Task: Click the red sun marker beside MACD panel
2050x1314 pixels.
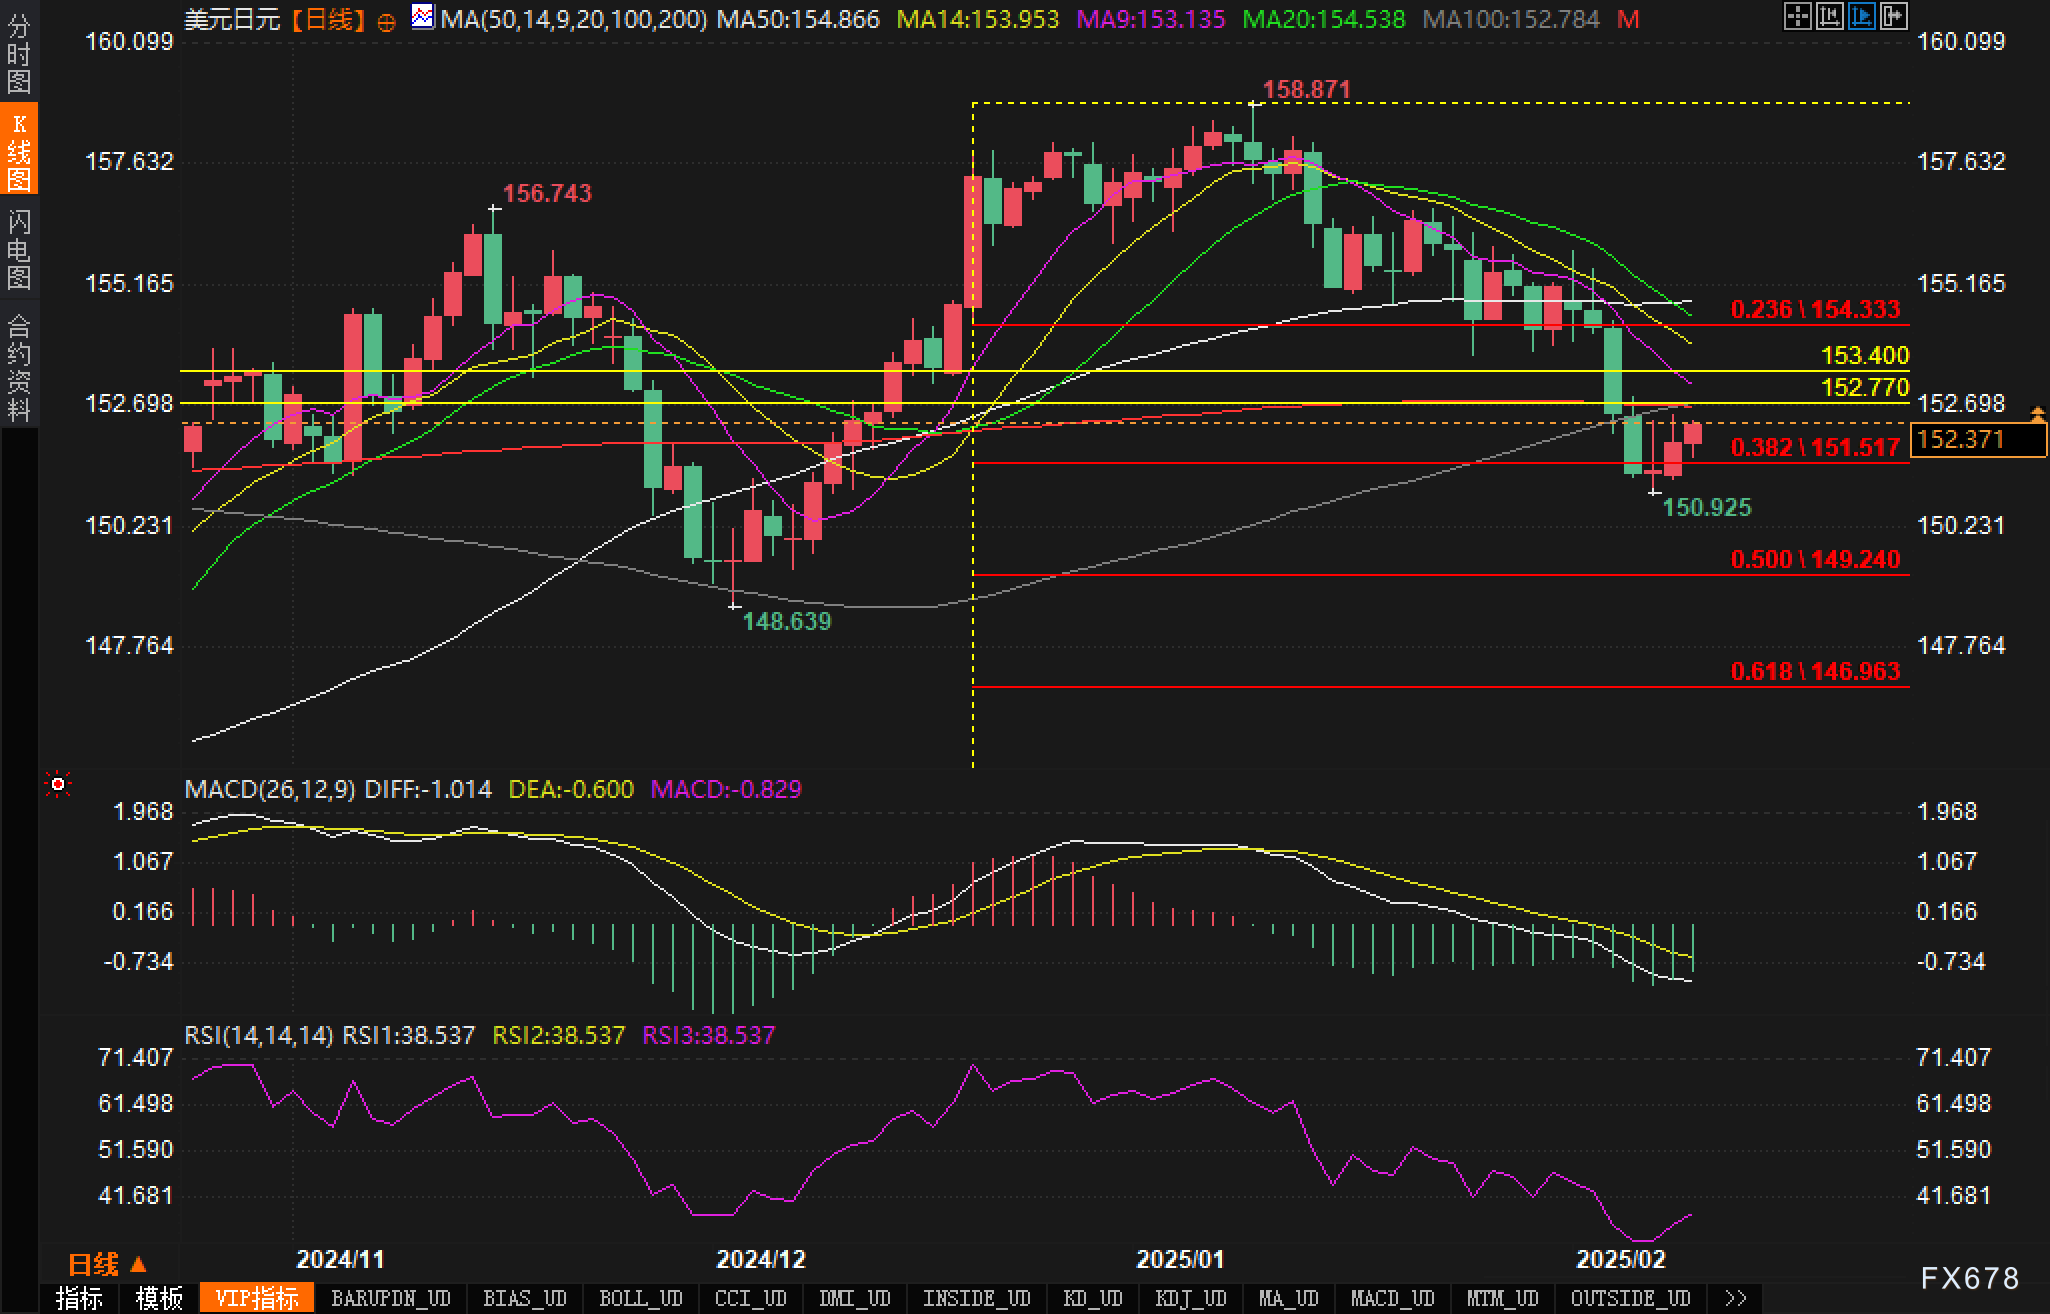Action: coord(58,785)
